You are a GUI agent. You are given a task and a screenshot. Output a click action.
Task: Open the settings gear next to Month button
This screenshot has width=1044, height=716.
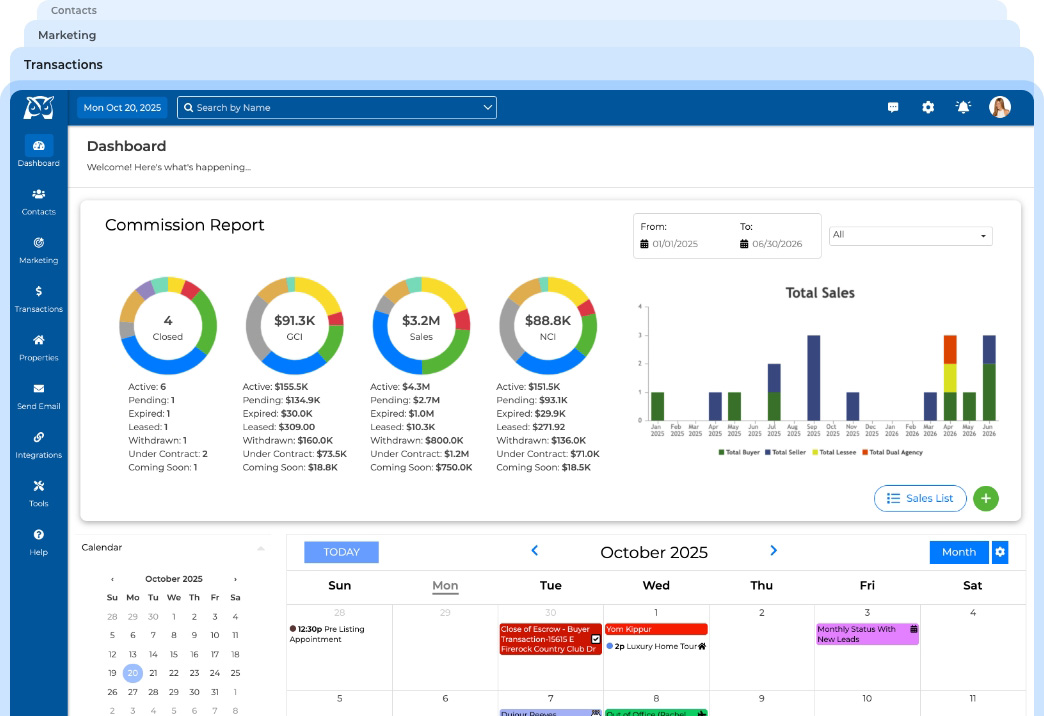(1001, 552)
